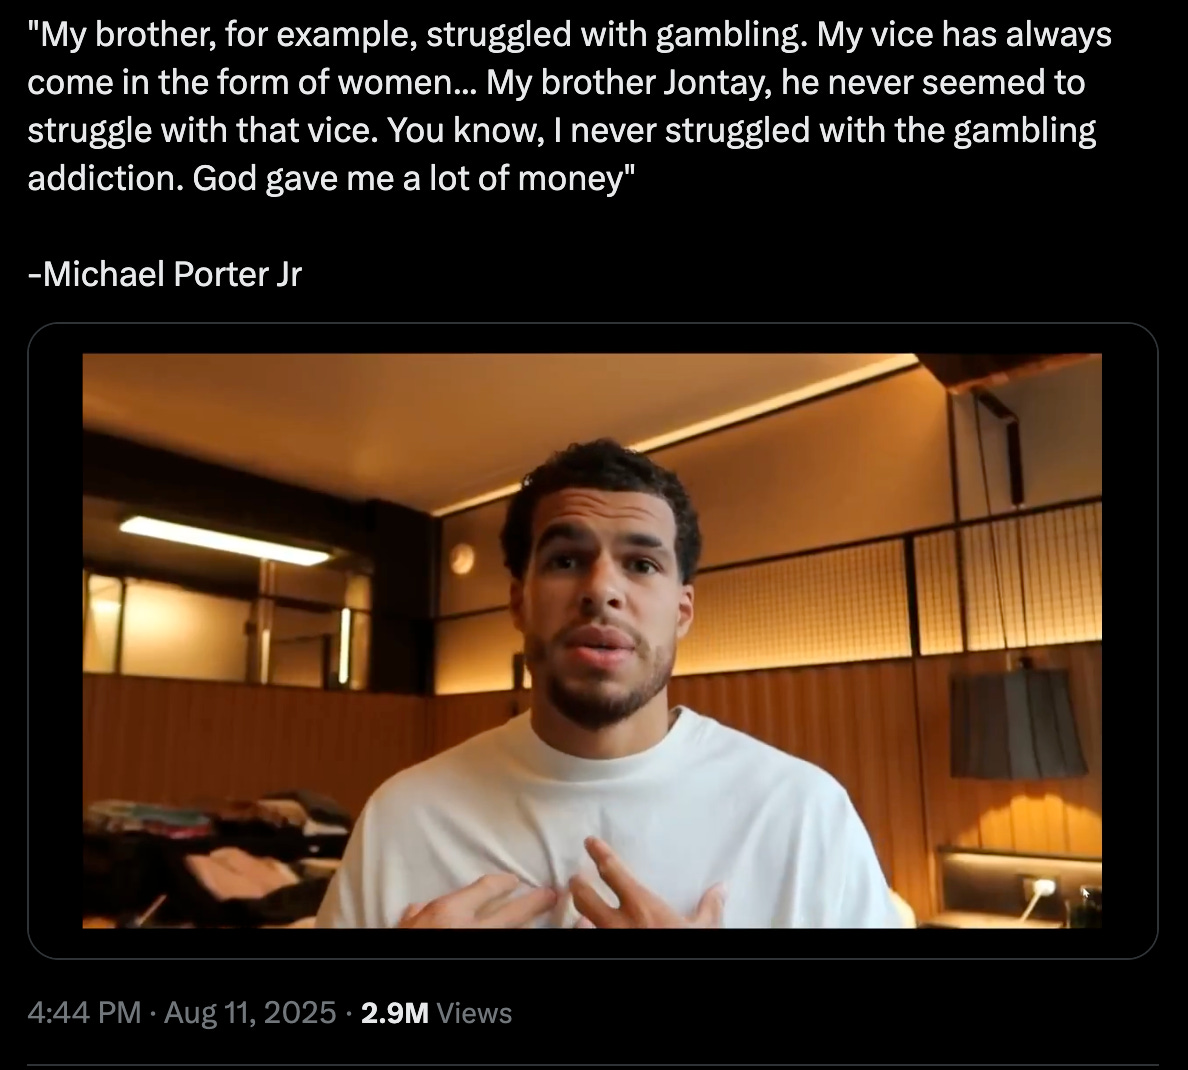Click the Views label beside 2.9M
The height and width of the screenshot is (1070, 1188).
(474, 1013)
